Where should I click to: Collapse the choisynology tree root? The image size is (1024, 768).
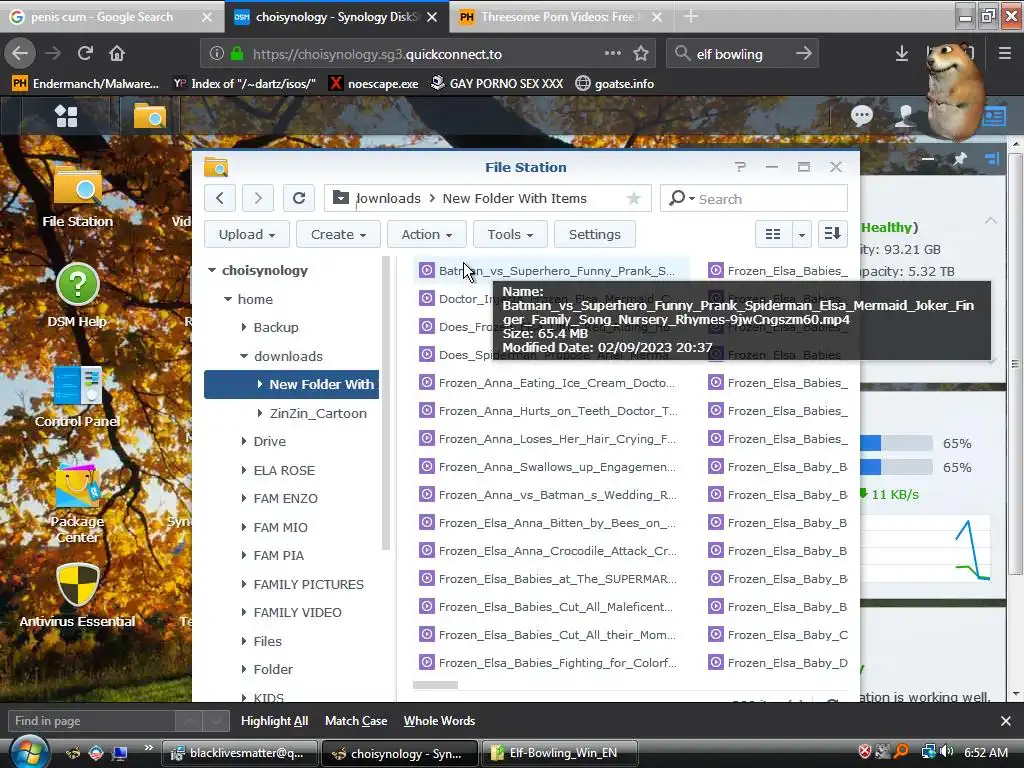(212, 270)
